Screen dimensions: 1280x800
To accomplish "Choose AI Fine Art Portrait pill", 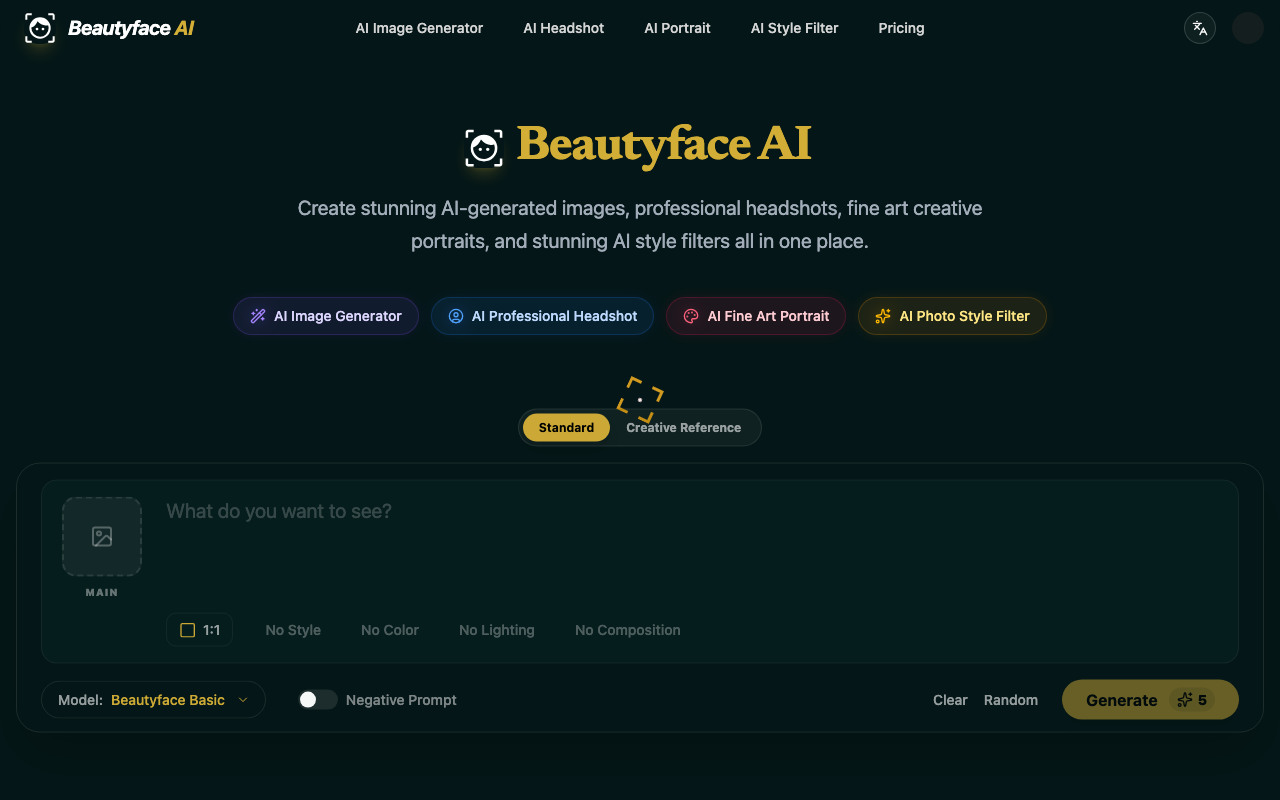I will [x=756, y=316].
